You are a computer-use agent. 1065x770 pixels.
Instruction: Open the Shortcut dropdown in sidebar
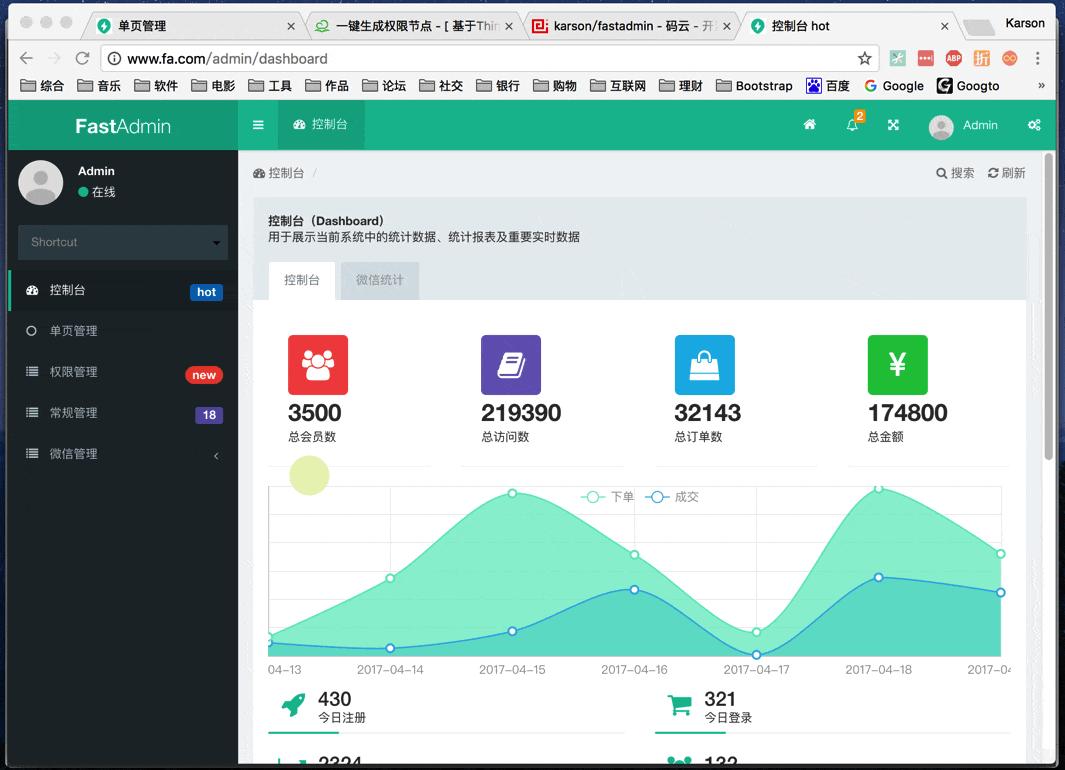(x=123, y=242)
